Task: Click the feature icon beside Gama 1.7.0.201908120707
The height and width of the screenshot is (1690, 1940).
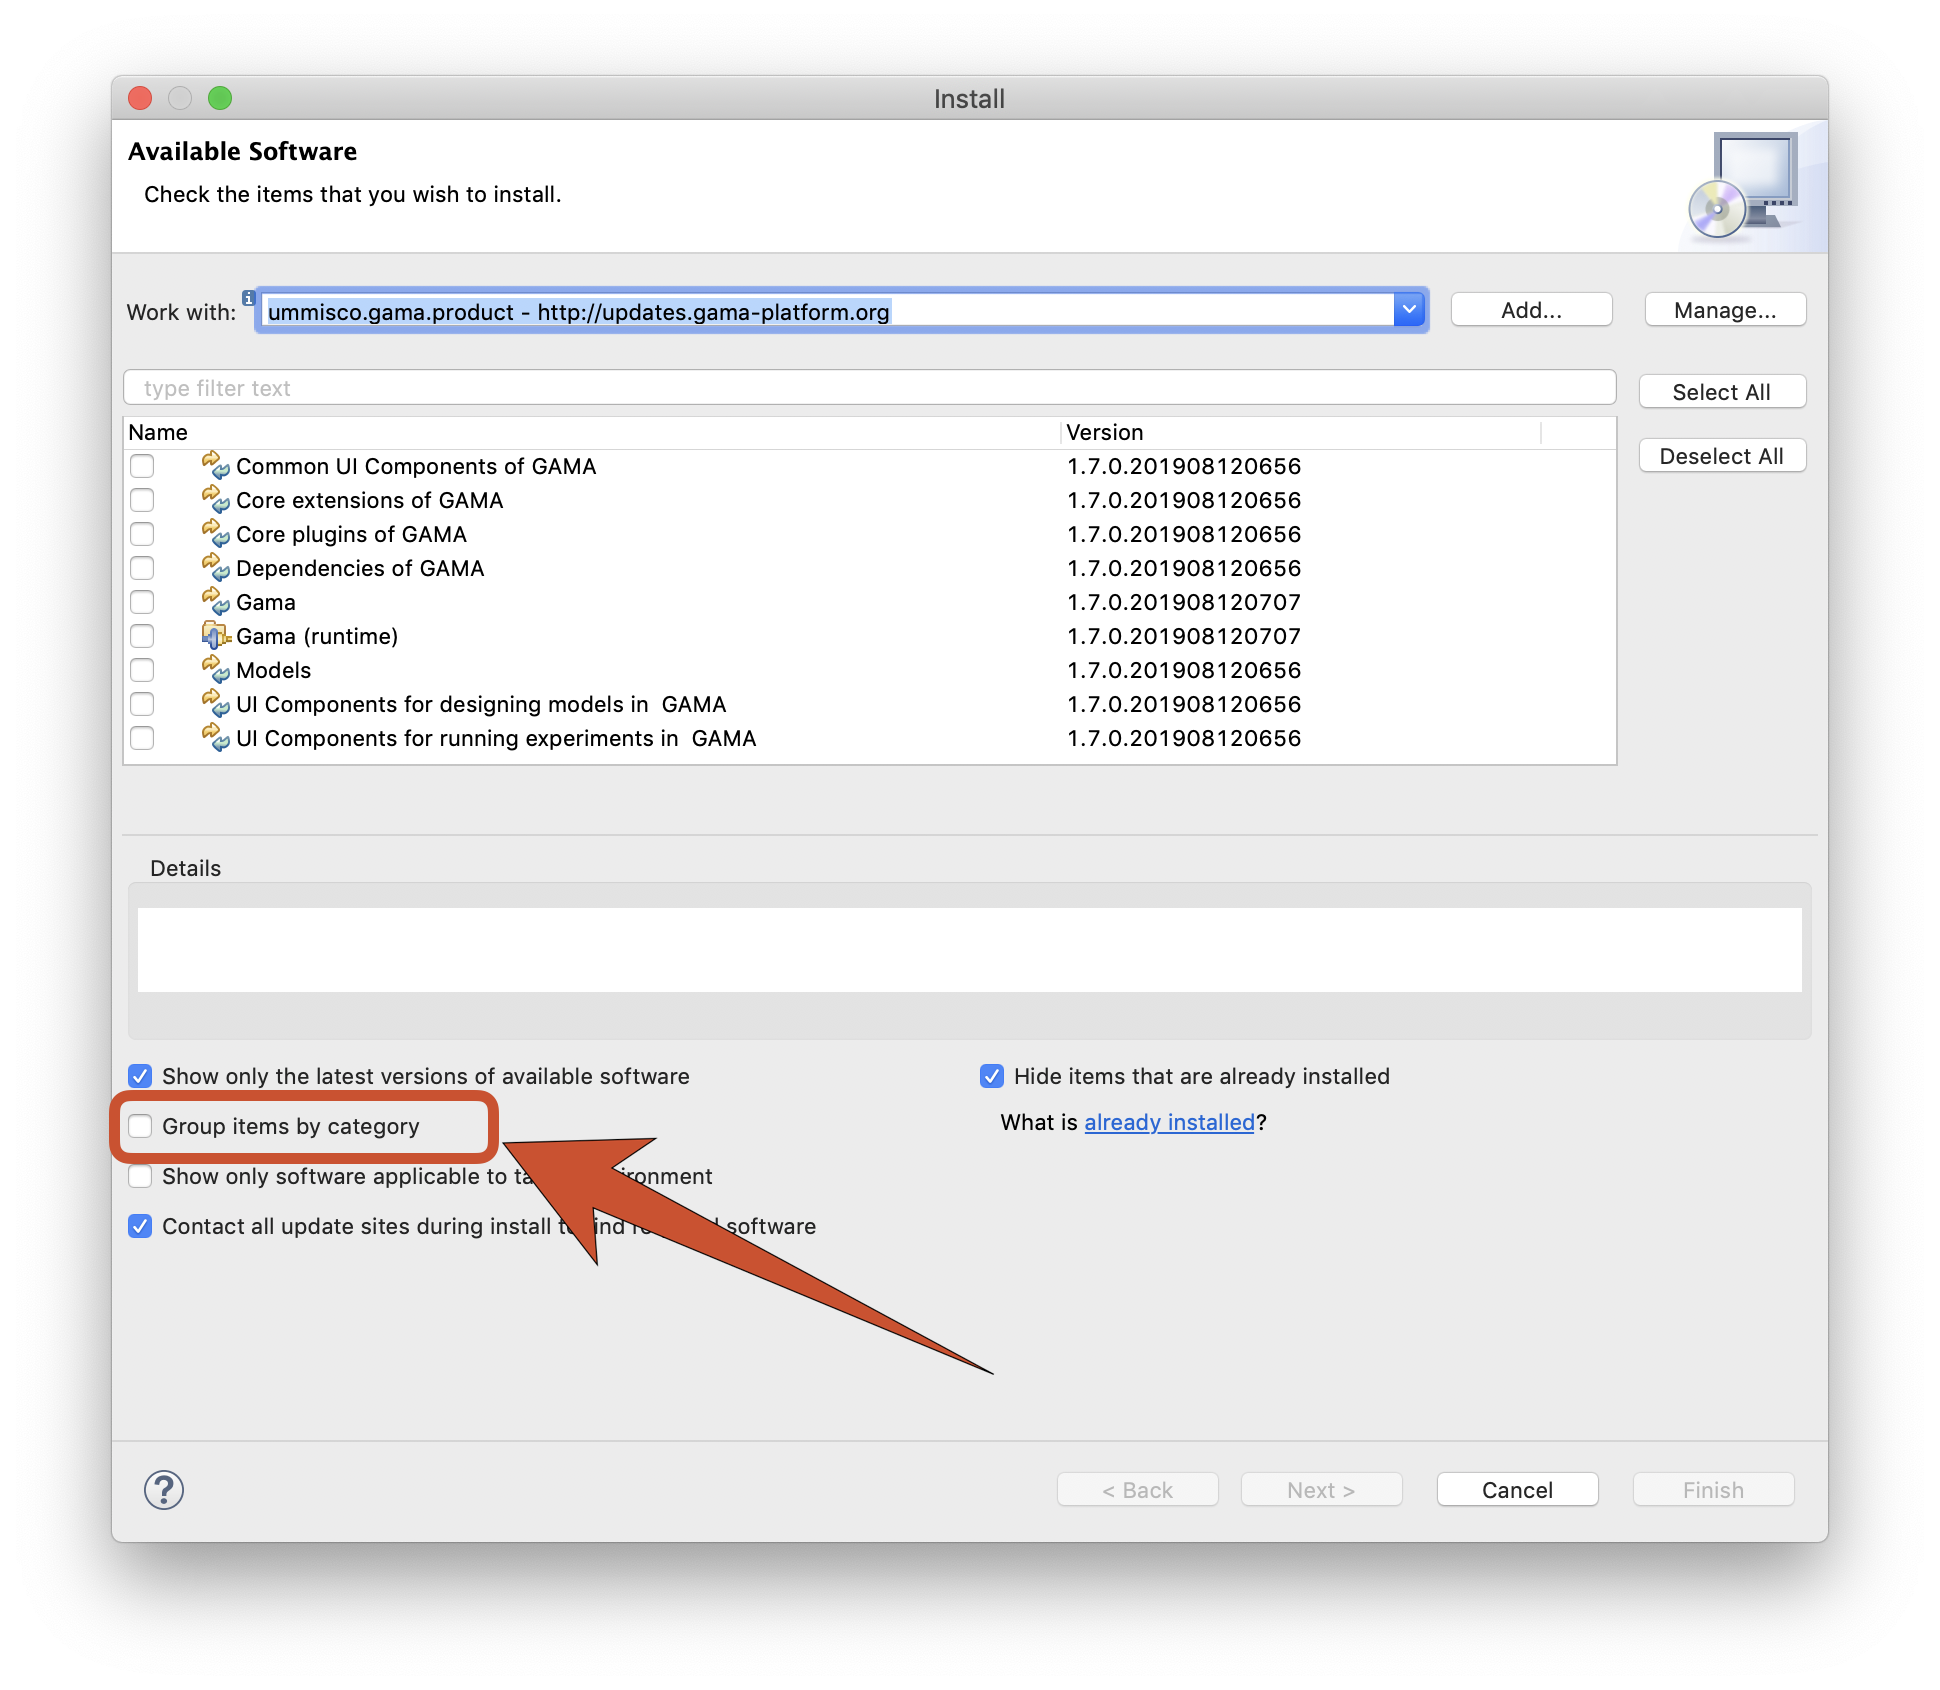Action: coord(215,602)
